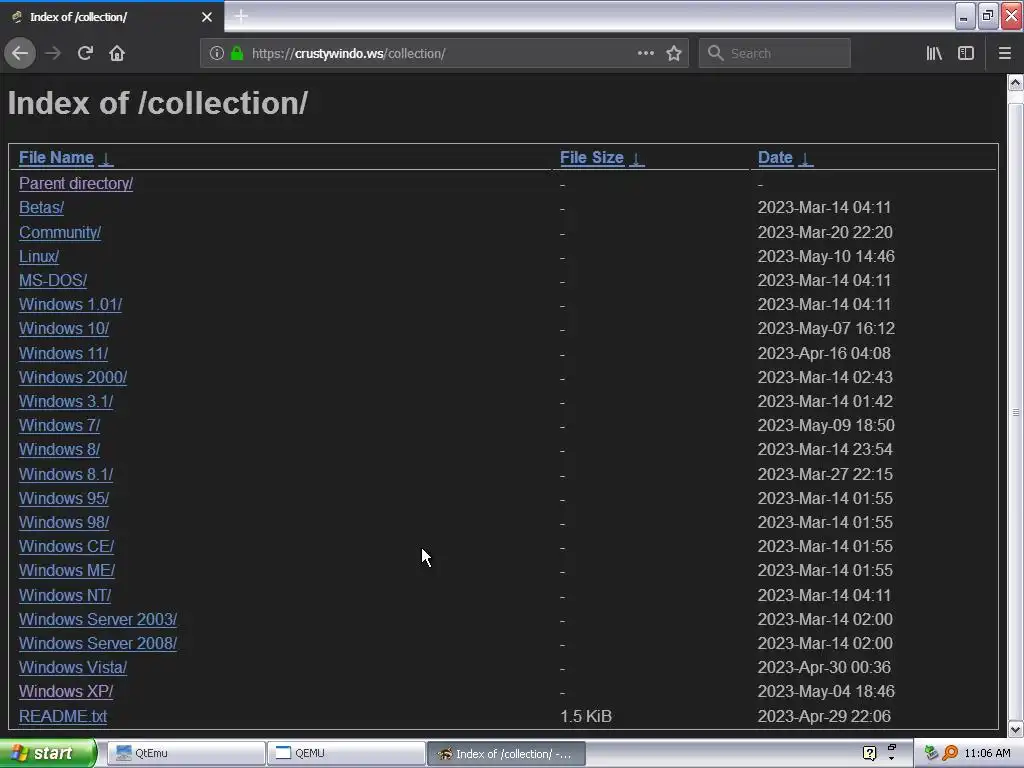The height and width of the screenshot is (768, 1024).
Task: Open site information icon in address bar
Action: (216, 54)
